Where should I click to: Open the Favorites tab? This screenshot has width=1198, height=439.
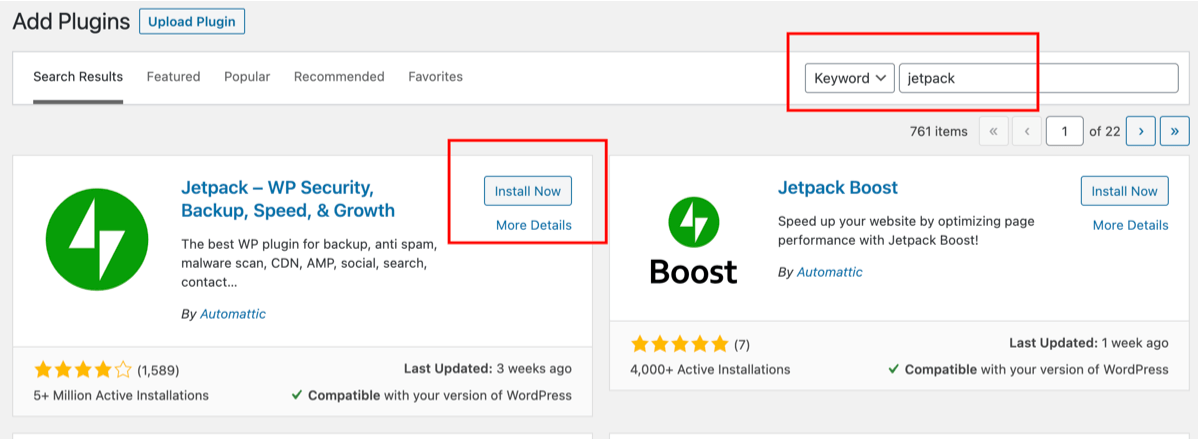click(435, 77)
